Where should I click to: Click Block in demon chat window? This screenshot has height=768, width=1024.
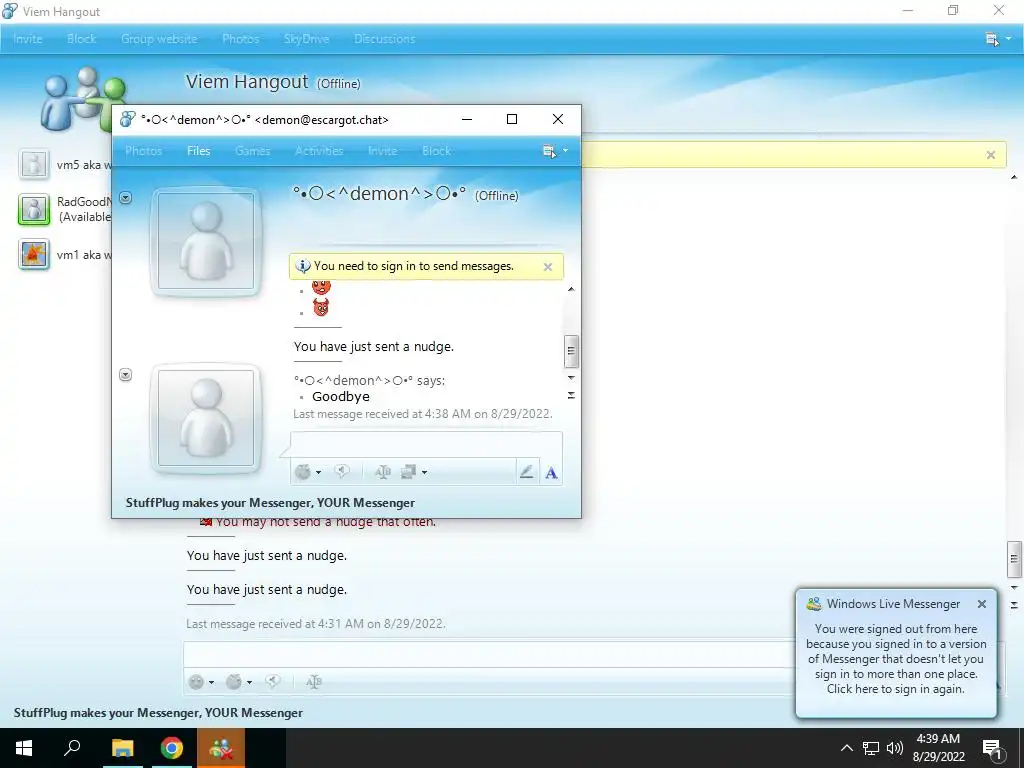click(x=436, y=151)
